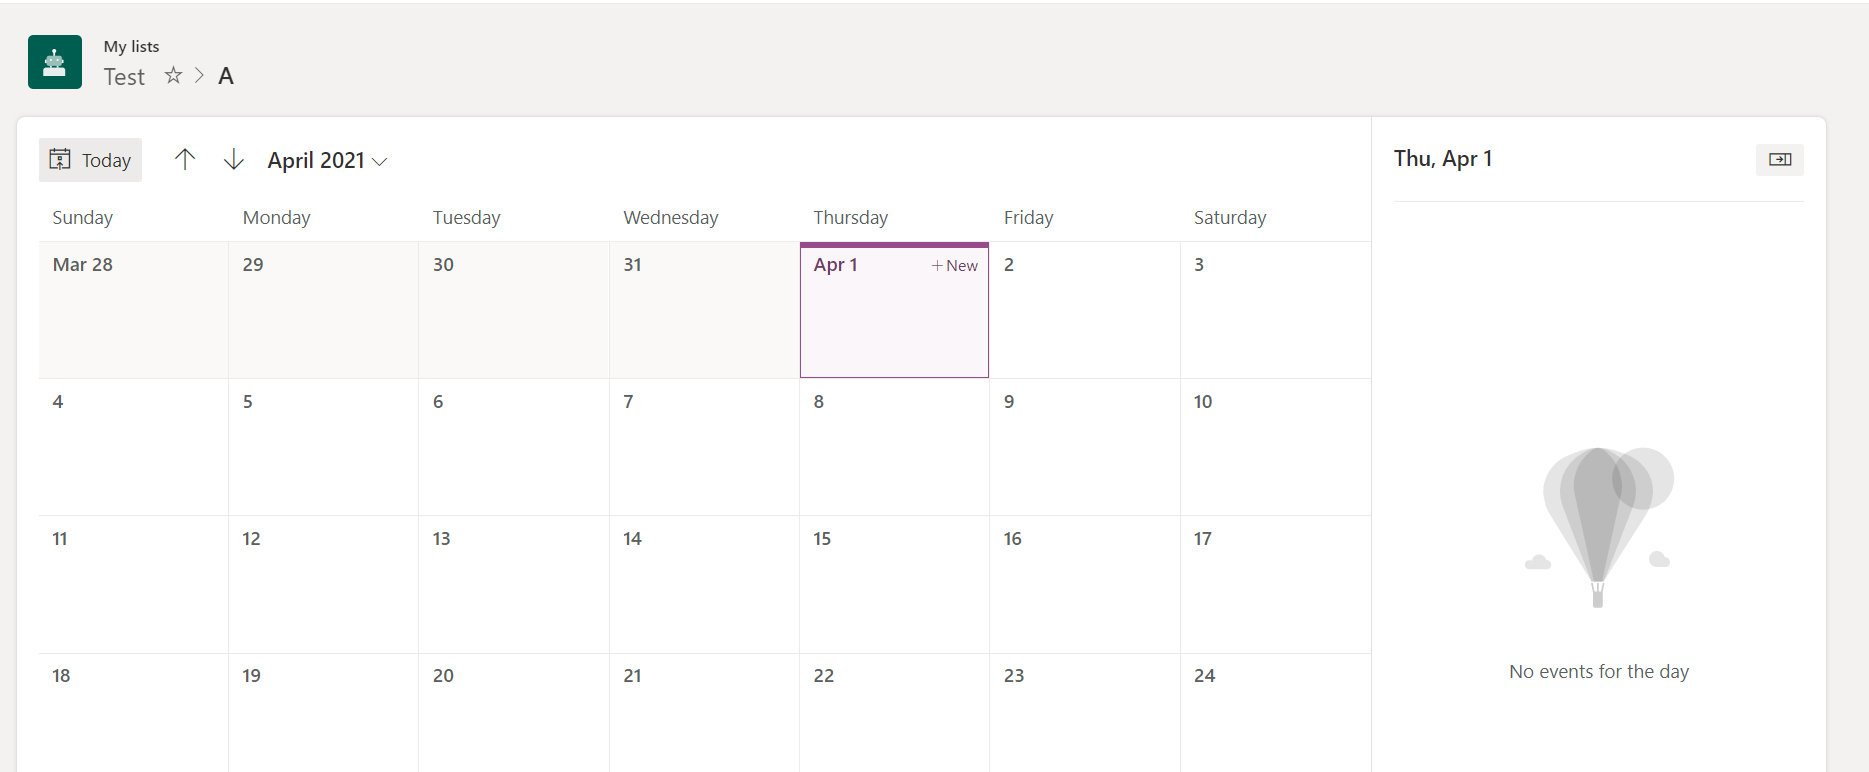The image size is (1869, 772).
Task: Click the day numbered 2 on Friday
Action: click(x=1085, y=310)
